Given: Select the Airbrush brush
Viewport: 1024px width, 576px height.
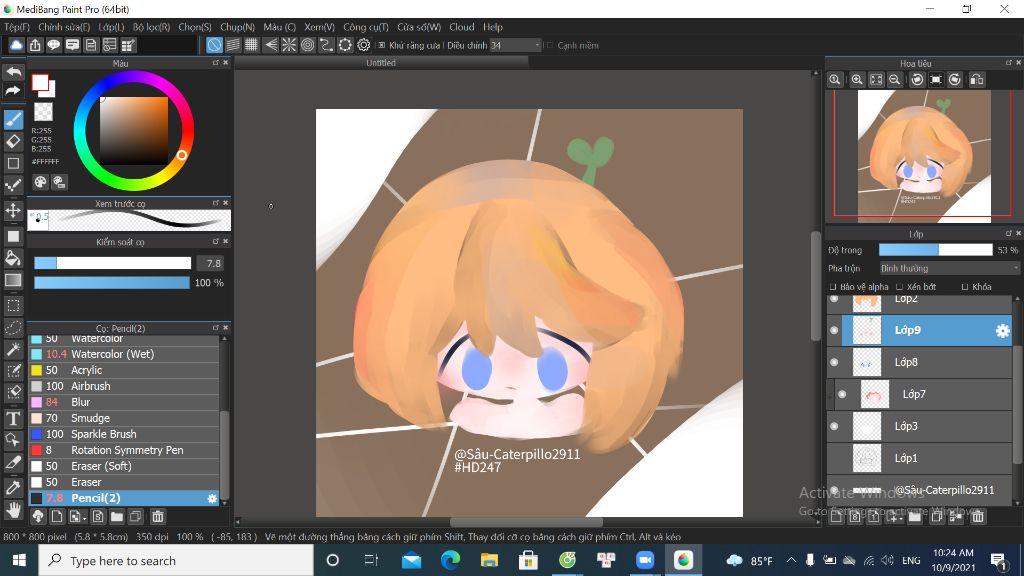Looking at the screenshot, I should click(124, 386).
